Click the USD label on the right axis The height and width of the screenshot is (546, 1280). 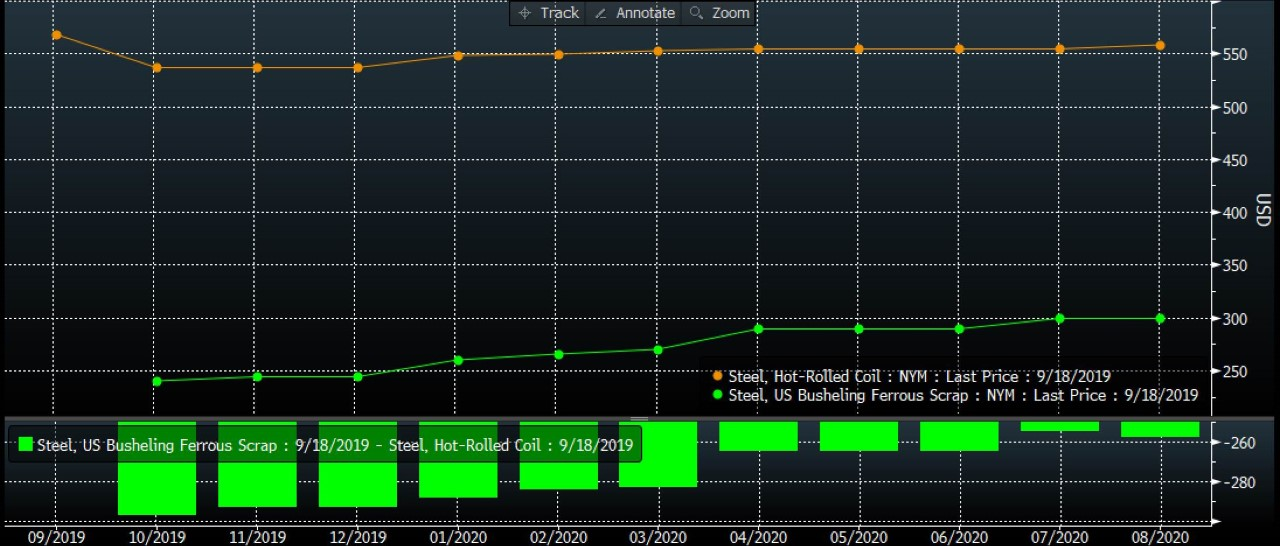pos(1264,211)
